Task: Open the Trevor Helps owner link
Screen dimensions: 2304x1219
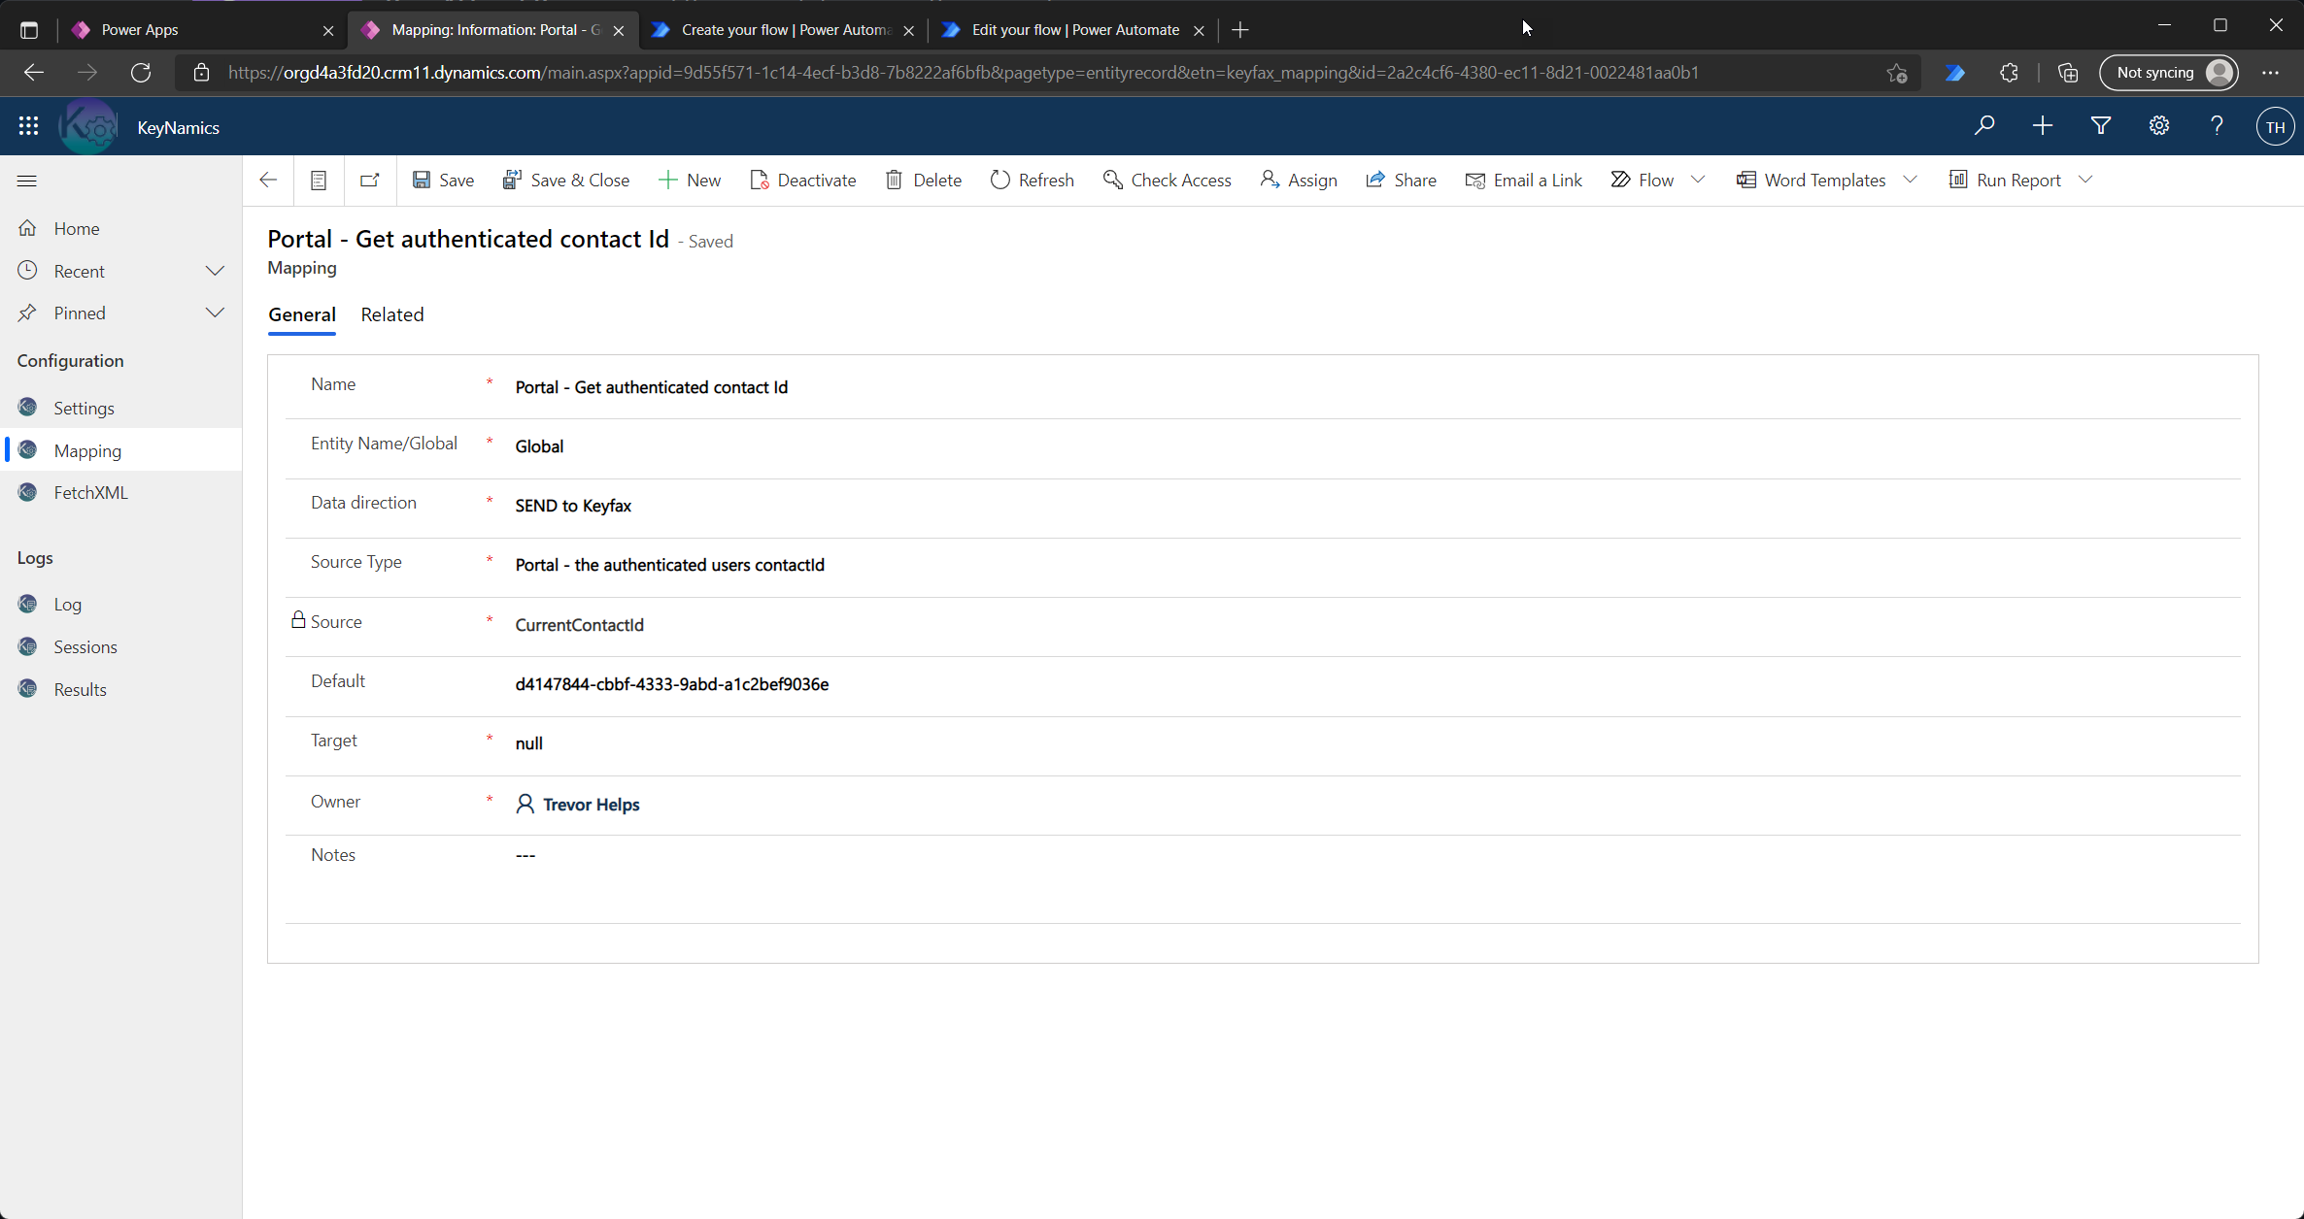Action: 590,805
